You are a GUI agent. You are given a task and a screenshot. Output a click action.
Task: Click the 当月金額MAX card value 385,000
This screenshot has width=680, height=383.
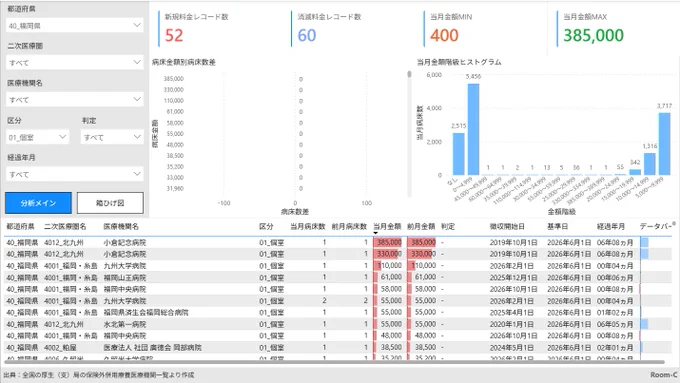tap(593, 36)
